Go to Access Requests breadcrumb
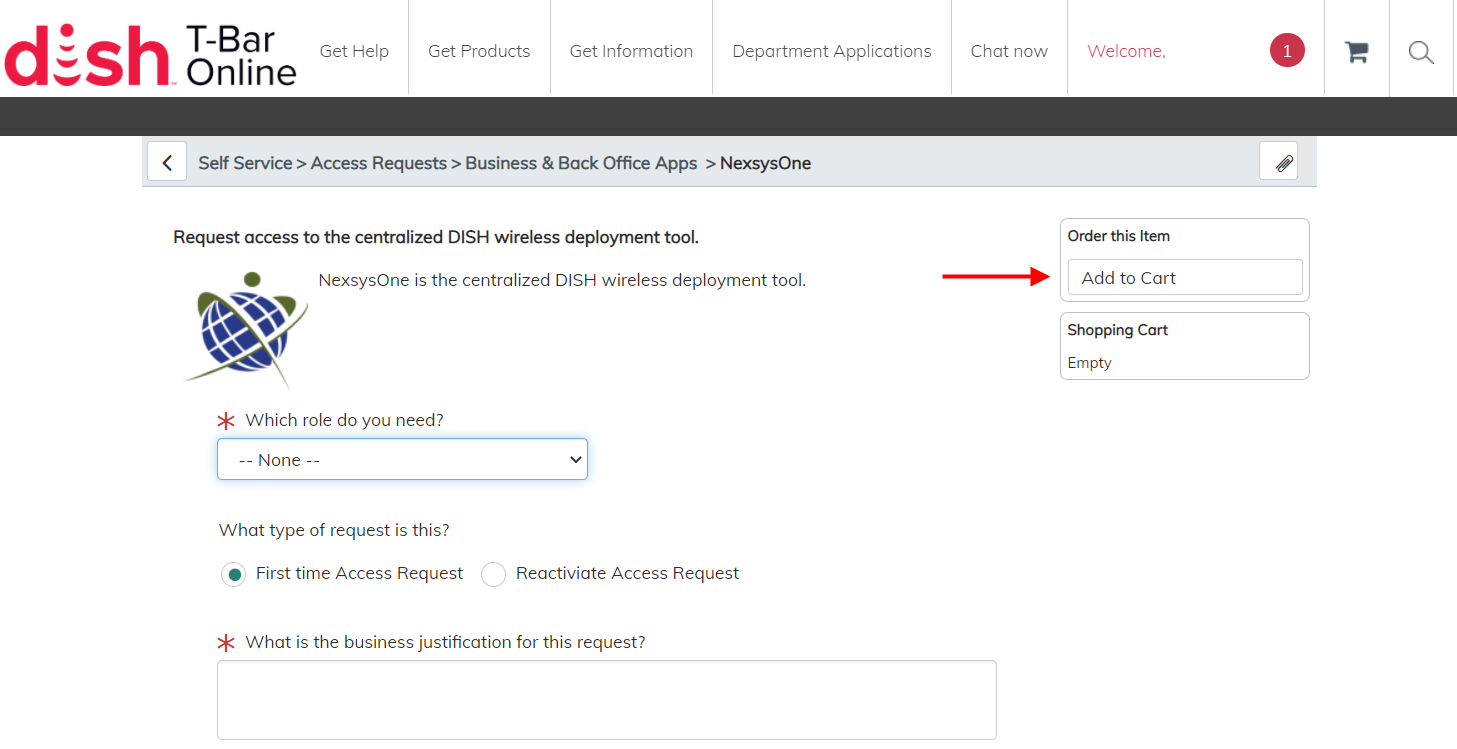This screenshot has height=749, width=1457. click(379, 163)
